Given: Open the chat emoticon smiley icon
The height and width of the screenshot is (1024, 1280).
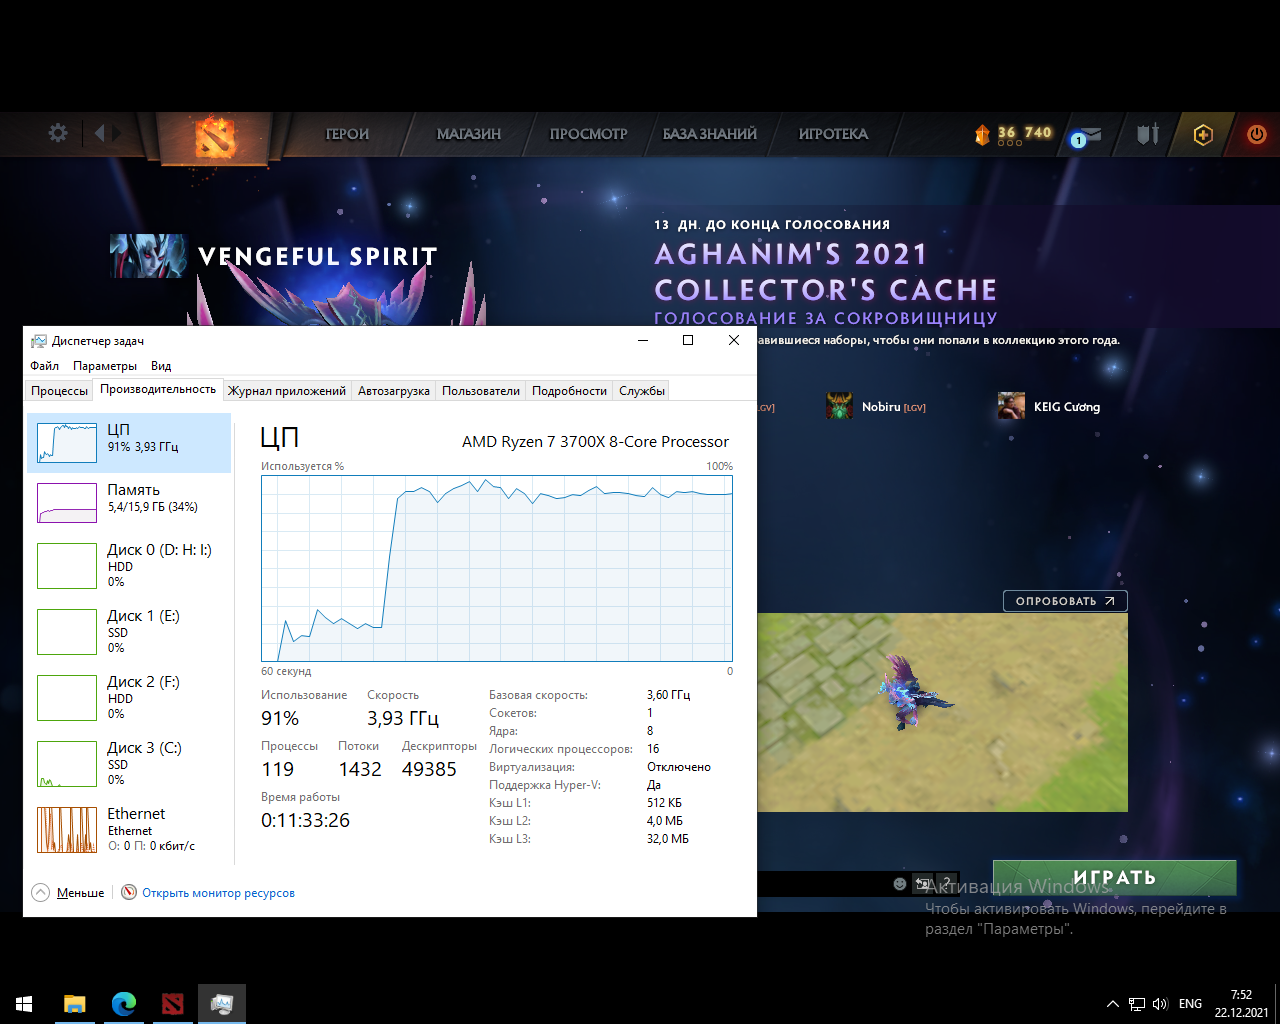Looking at the screenshot, I should (900, 884).
